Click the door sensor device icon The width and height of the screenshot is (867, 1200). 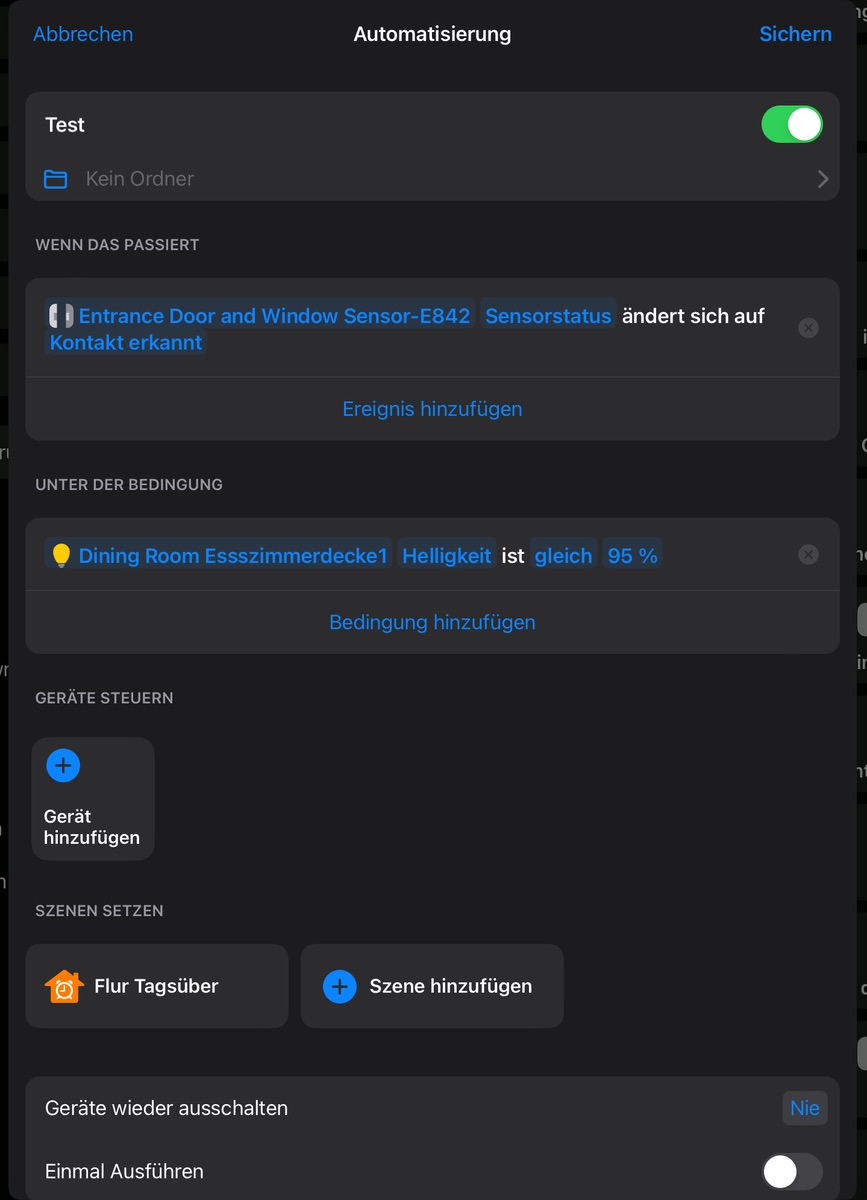(61, 316)
